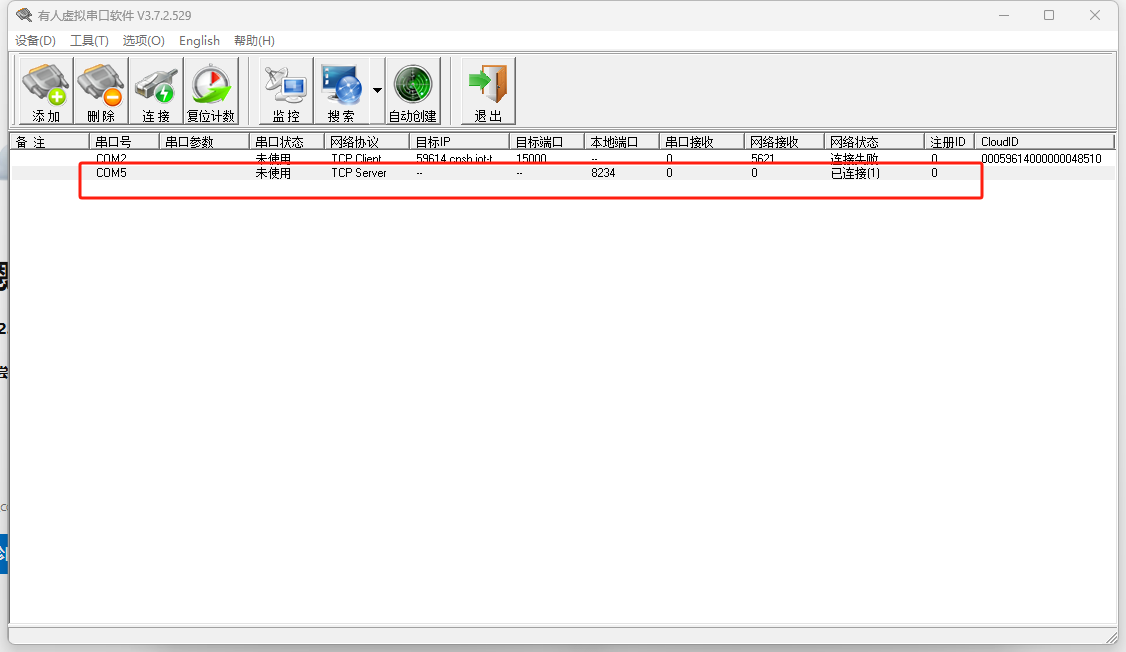Close the virtual serial port window

[1094, 15]
